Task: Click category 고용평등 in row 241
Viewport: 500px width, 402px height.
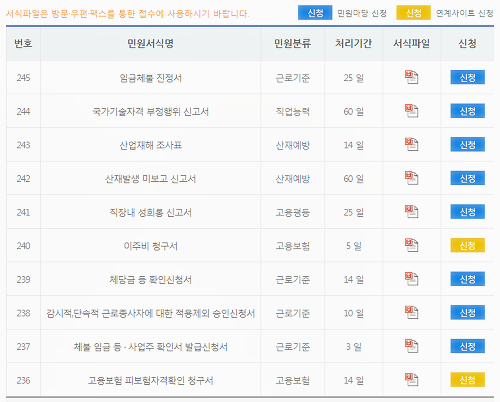Action: (293, 212)
